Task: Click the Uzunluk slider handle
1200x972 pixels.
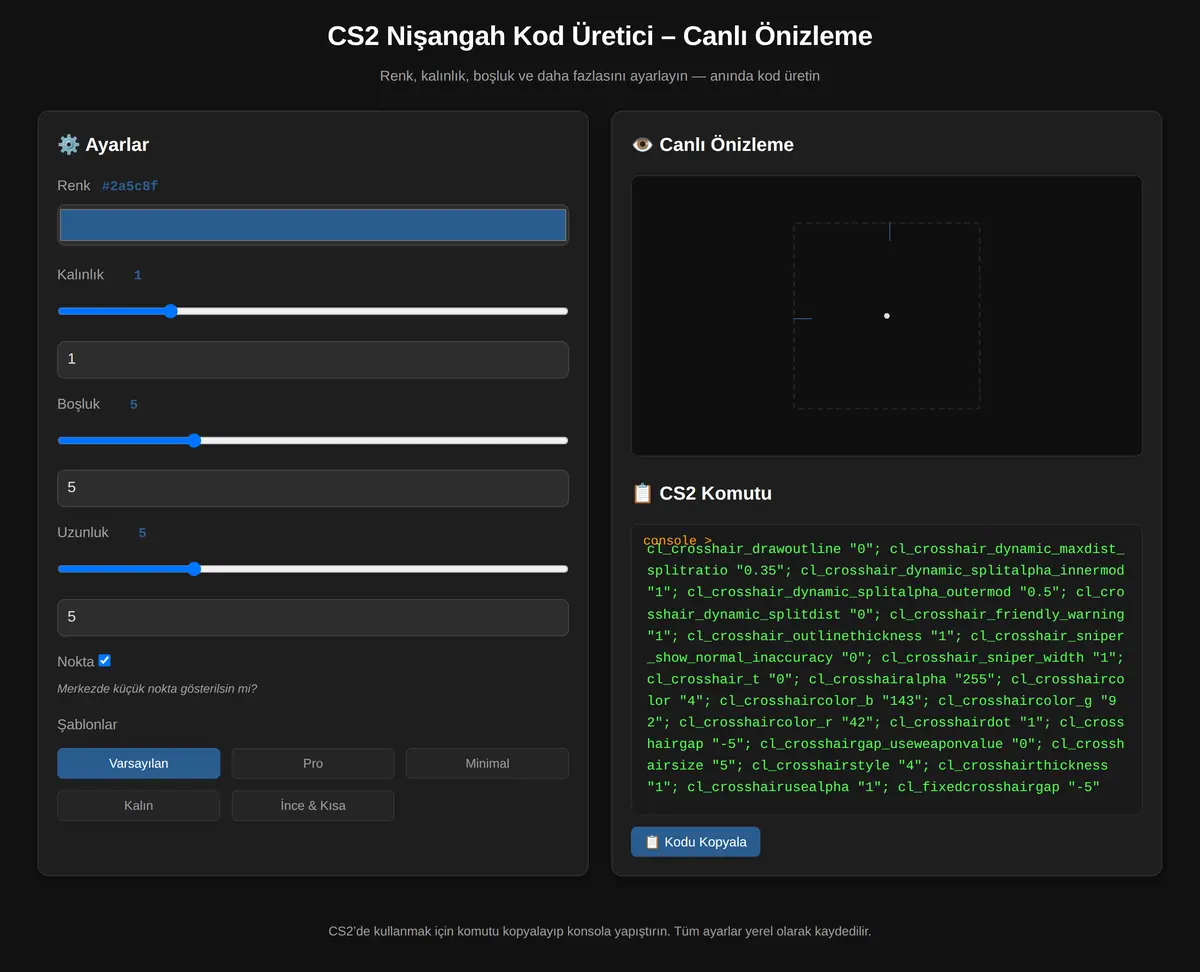Action: [x=194, y=569]
